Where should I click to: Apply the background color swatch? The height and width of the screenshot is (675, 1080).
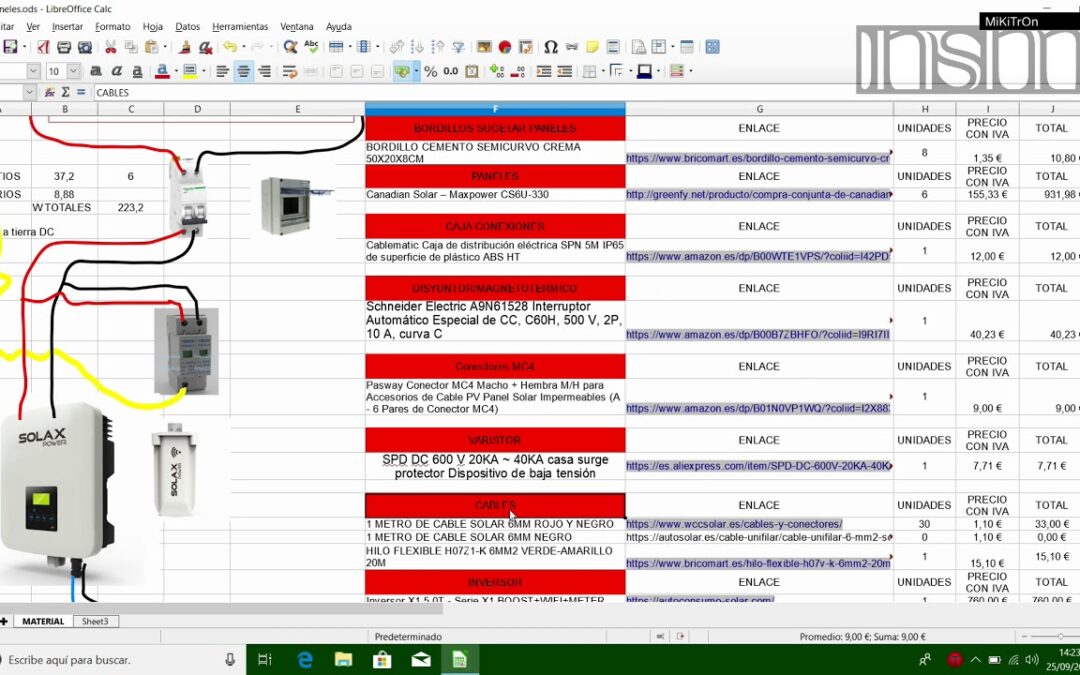point(190,71)
